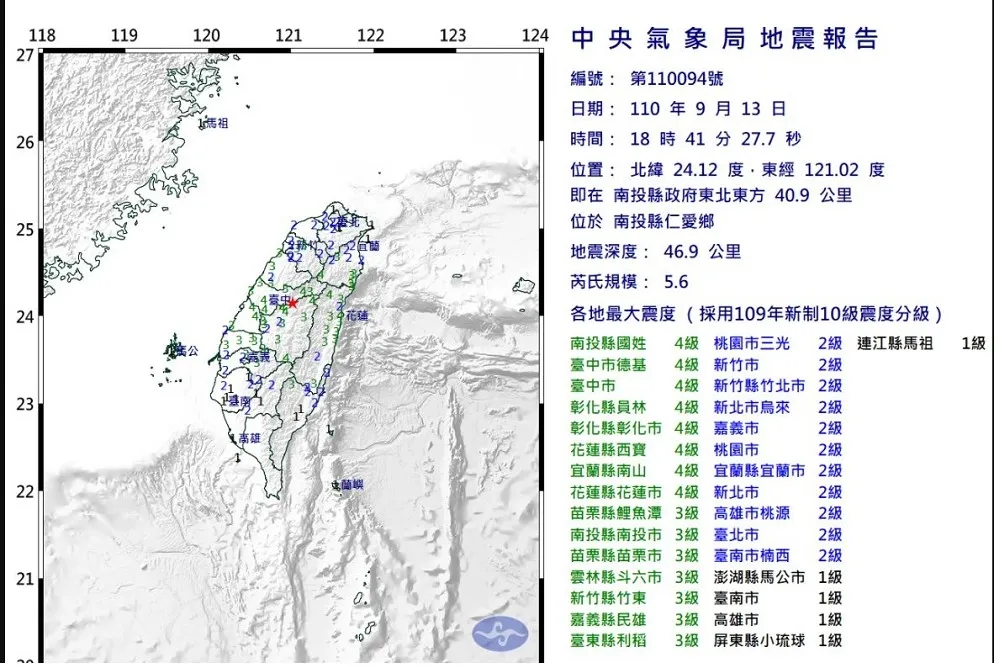Click the 彰化縣彰化市 4級 row
The height and width of the screenshot is (666, 1000).
pyautogui.click(x=635, y=428)
